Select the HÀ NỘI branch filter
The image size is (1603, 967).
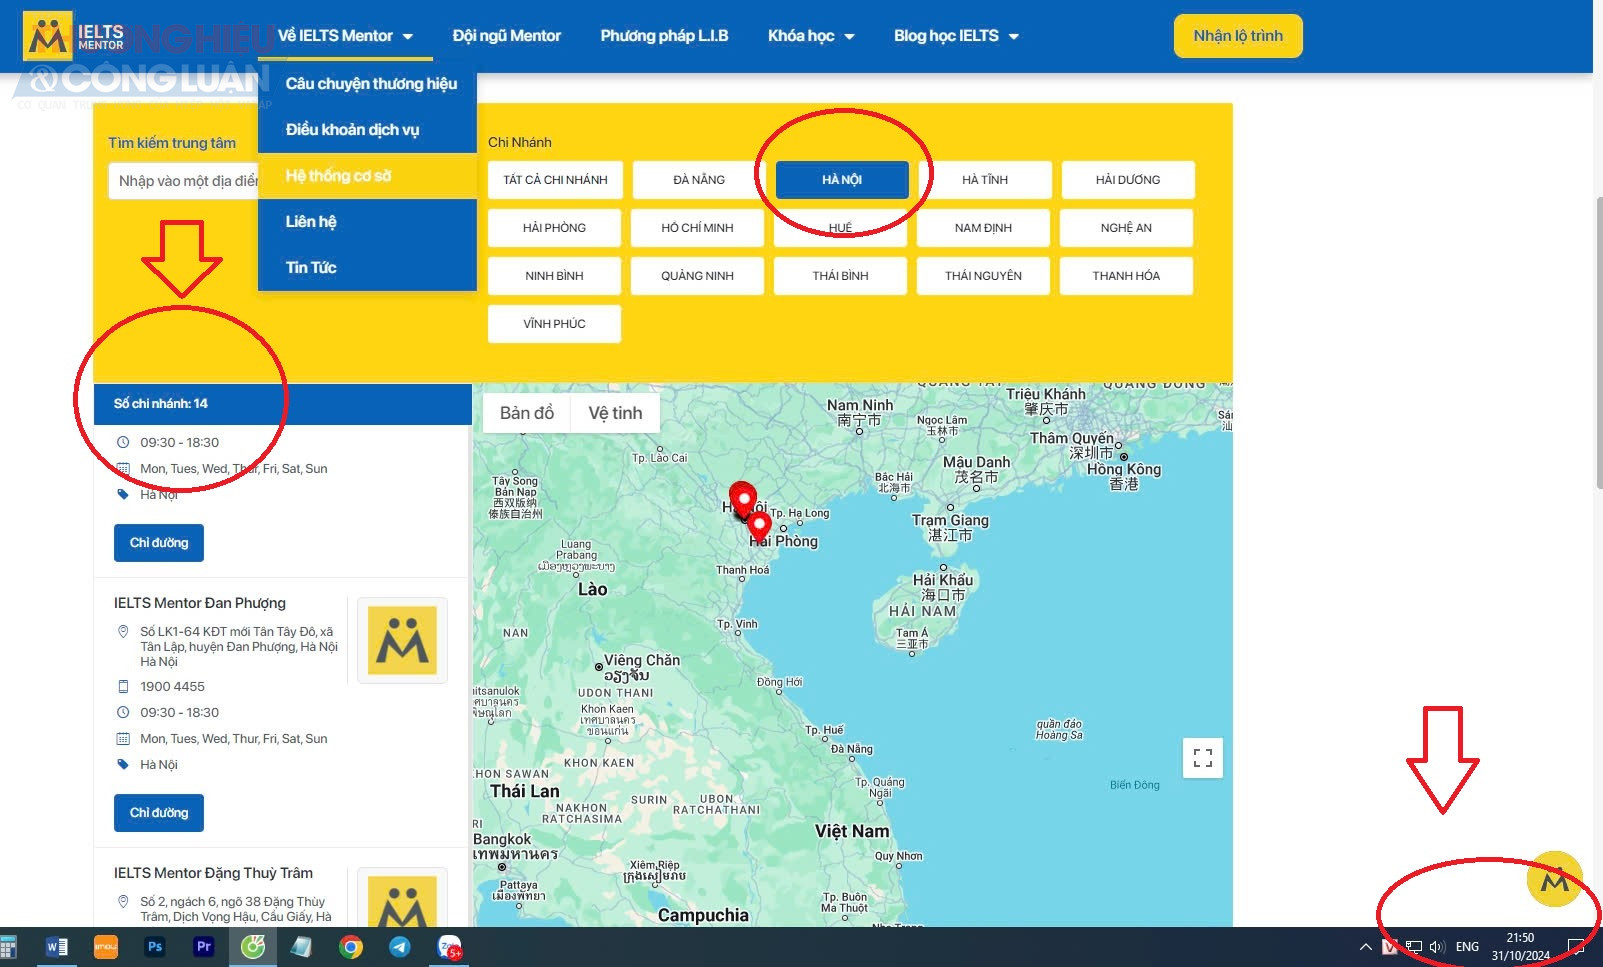tap(842, 180)
